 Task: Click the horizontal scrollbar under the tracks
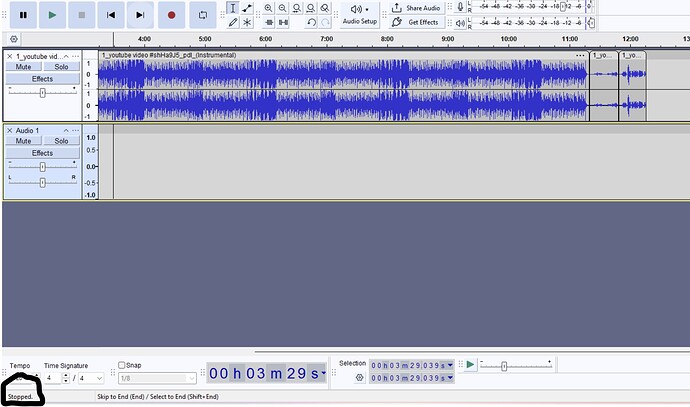pos(472,352)
